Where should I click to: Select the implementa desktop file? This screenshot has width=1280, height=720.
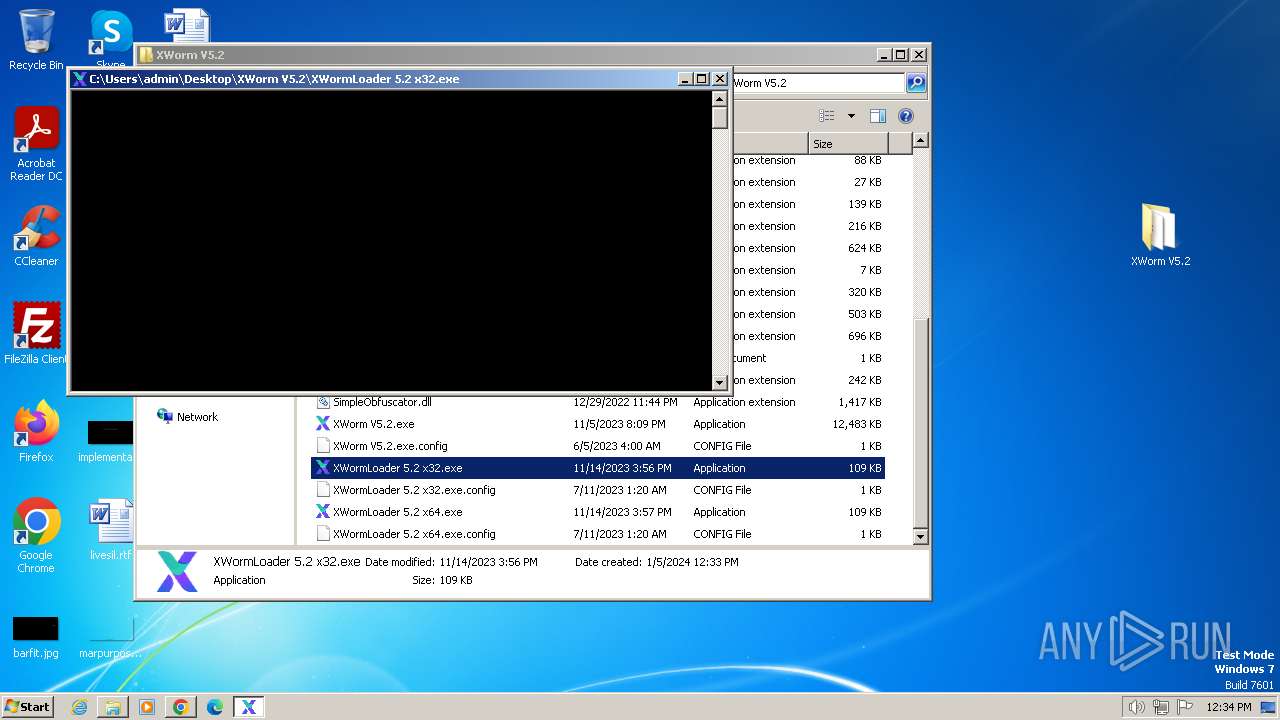pyautogui.click(x=110, y=440)
